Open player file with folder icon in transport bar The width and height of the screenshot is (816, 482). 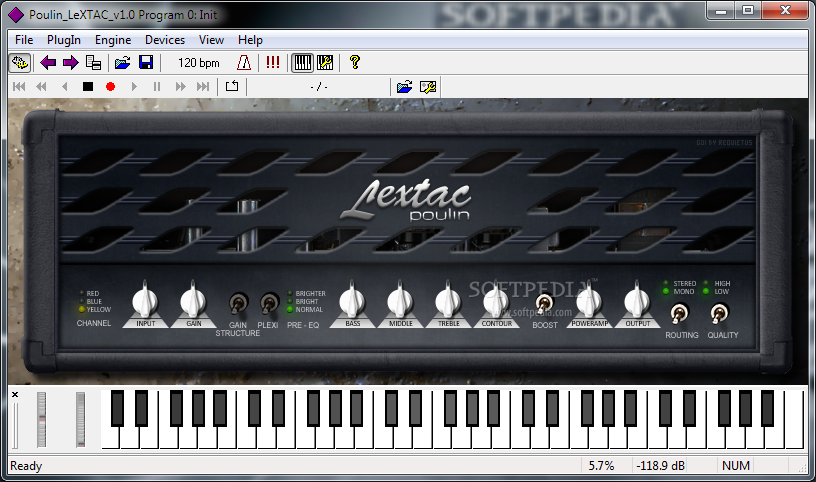pyautogui.click(x=404, y=86)
